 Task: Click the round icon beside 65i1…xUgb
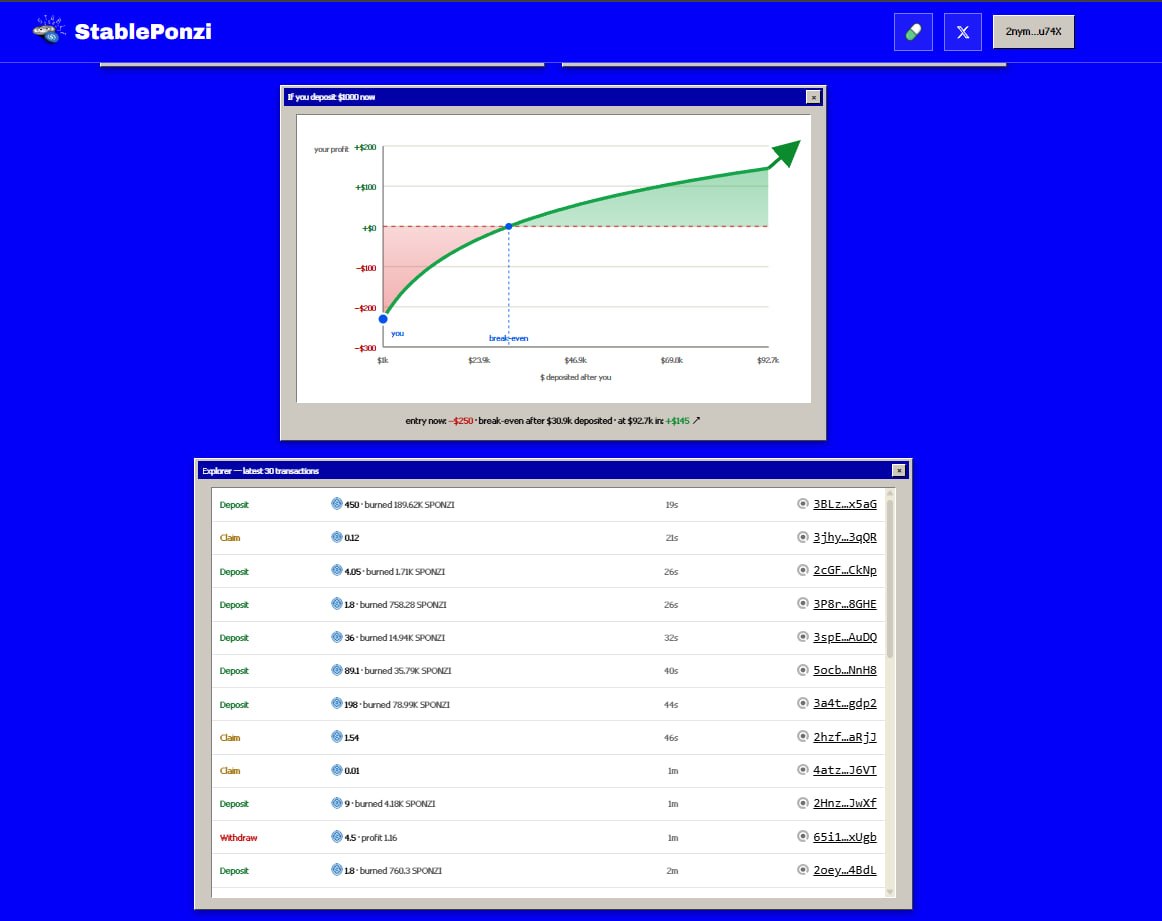pos(803,836)
